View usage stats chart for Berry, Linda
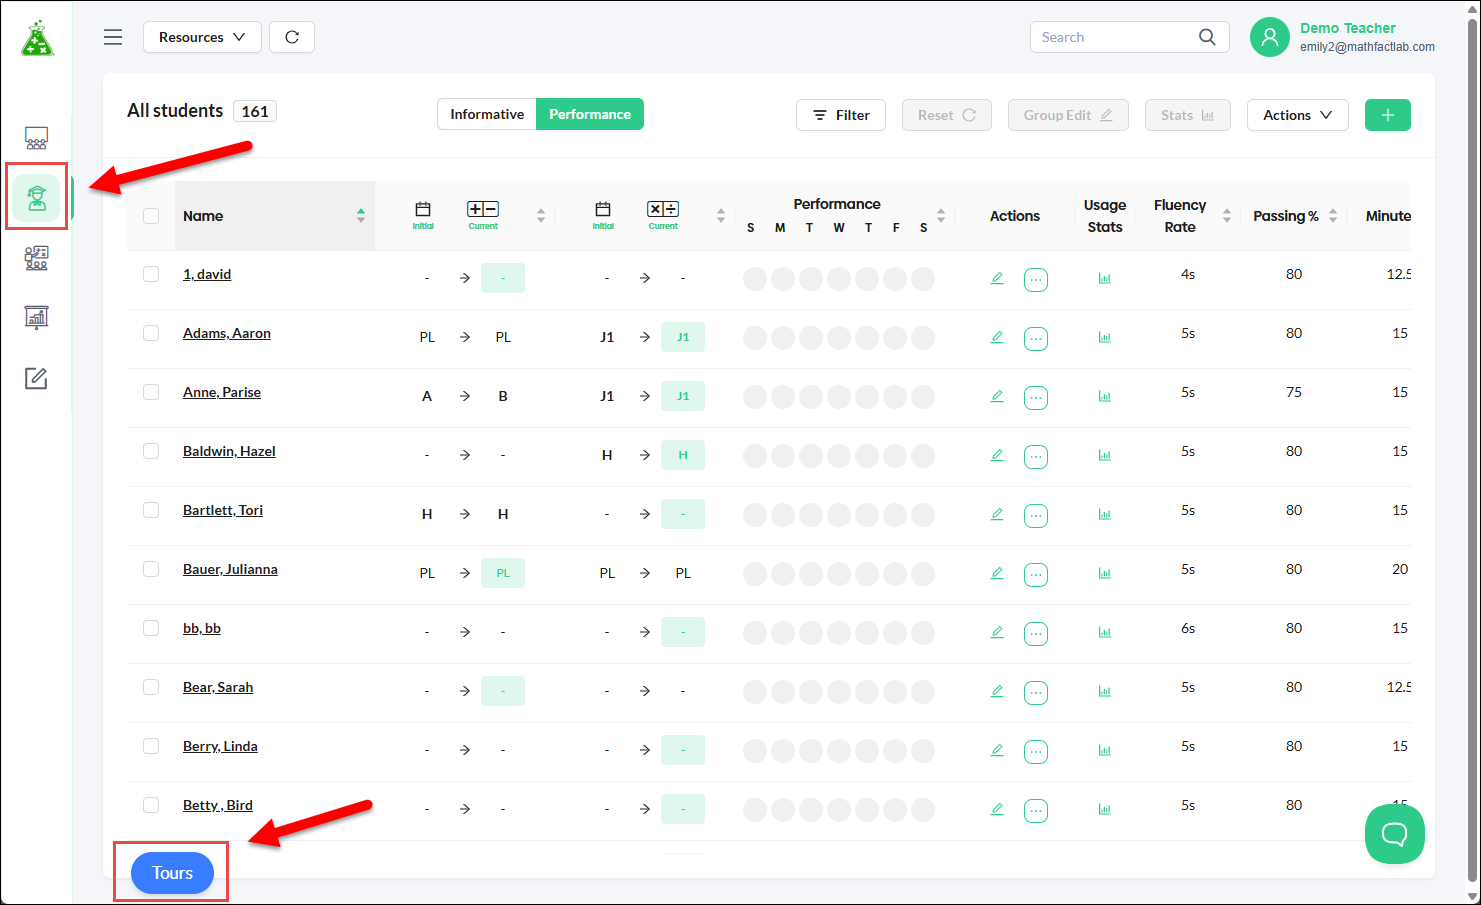The image size is (1481, 905). (1105, 750)
